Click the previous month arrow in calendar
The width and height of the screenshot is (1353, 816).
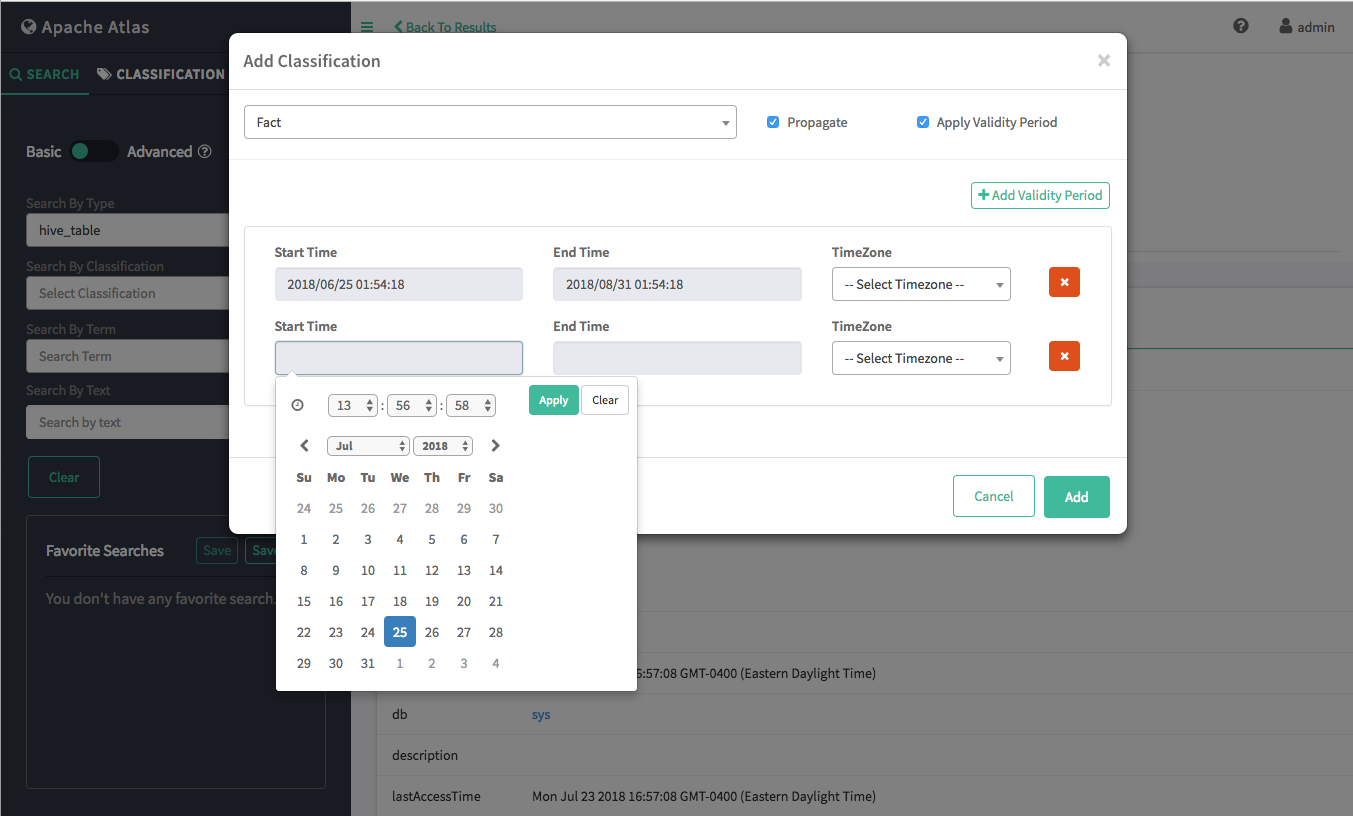click(305, 446)
